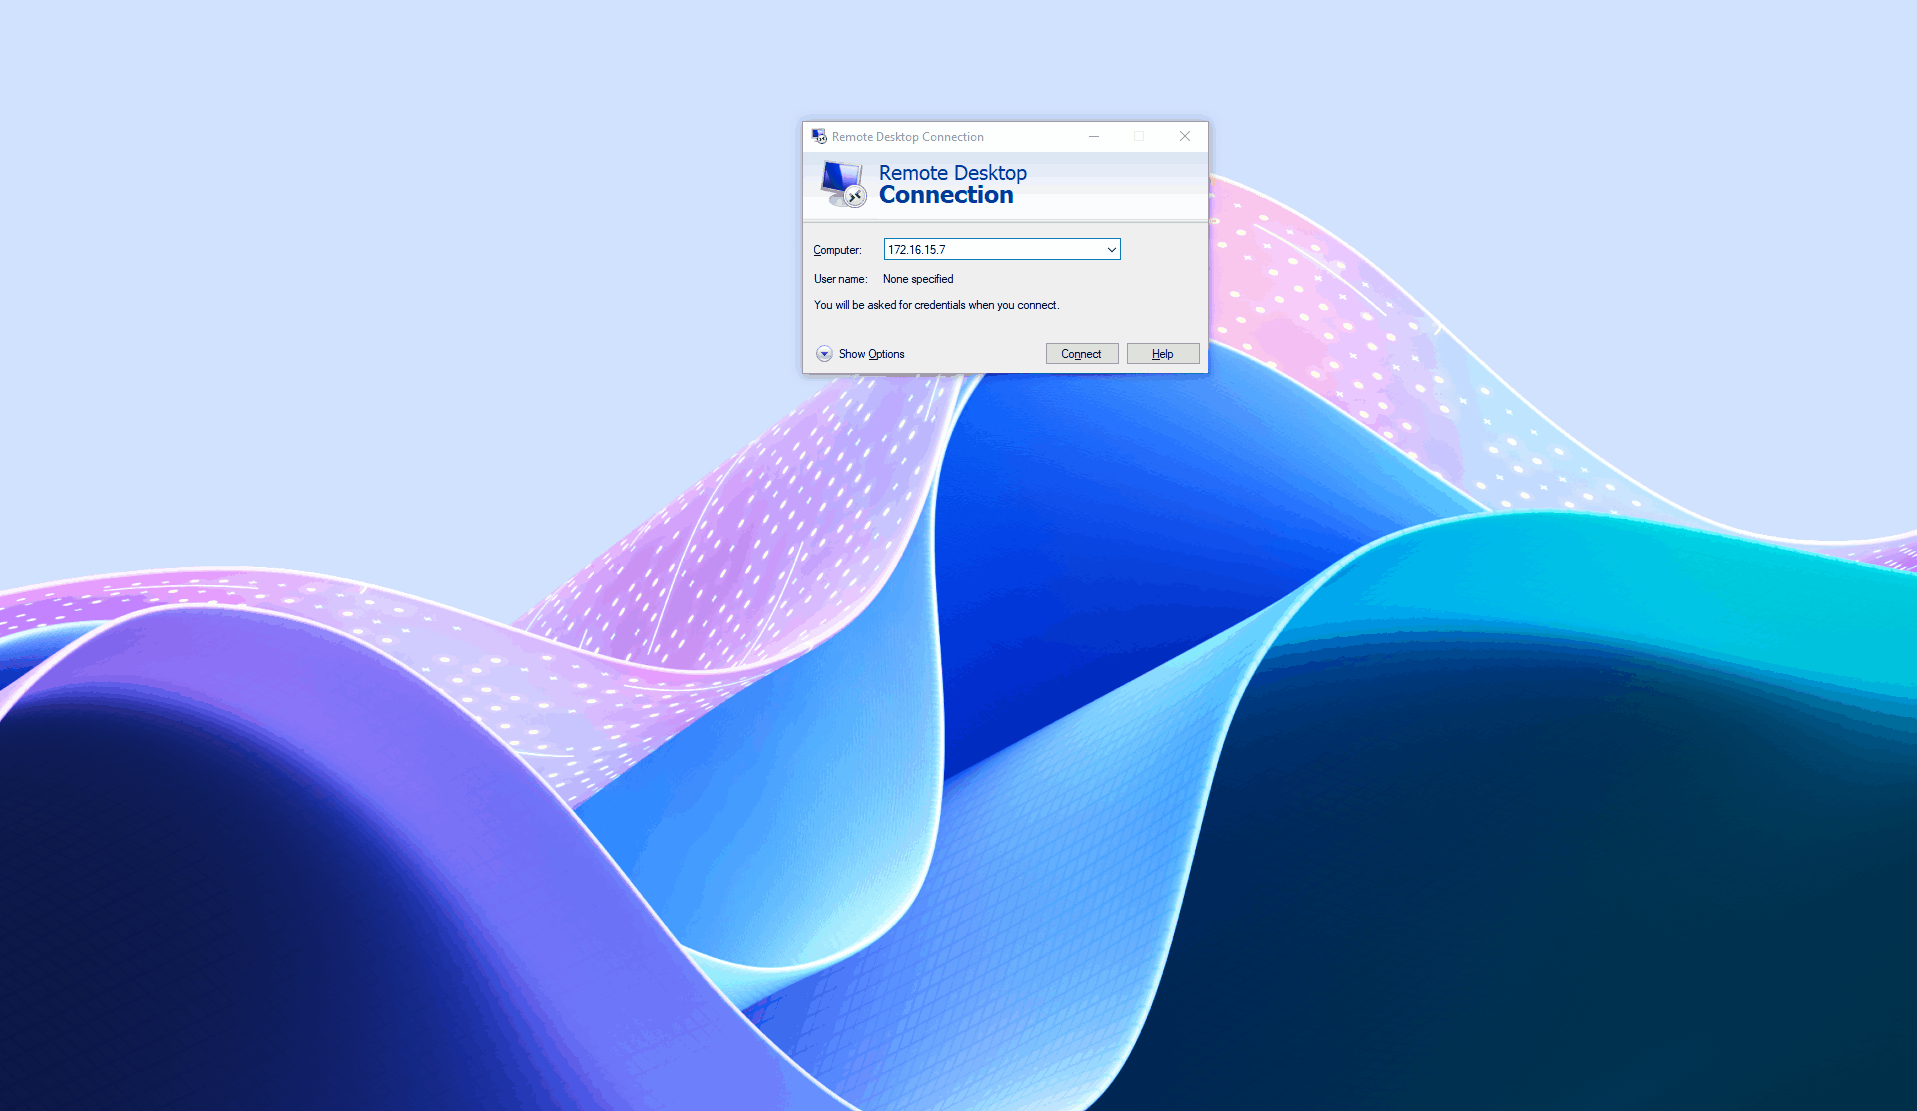The width and height of the screenshot is (1917, 1111).
Task: Click the empty gray area beside the Show Options label
Action: [x=975, y=354]
